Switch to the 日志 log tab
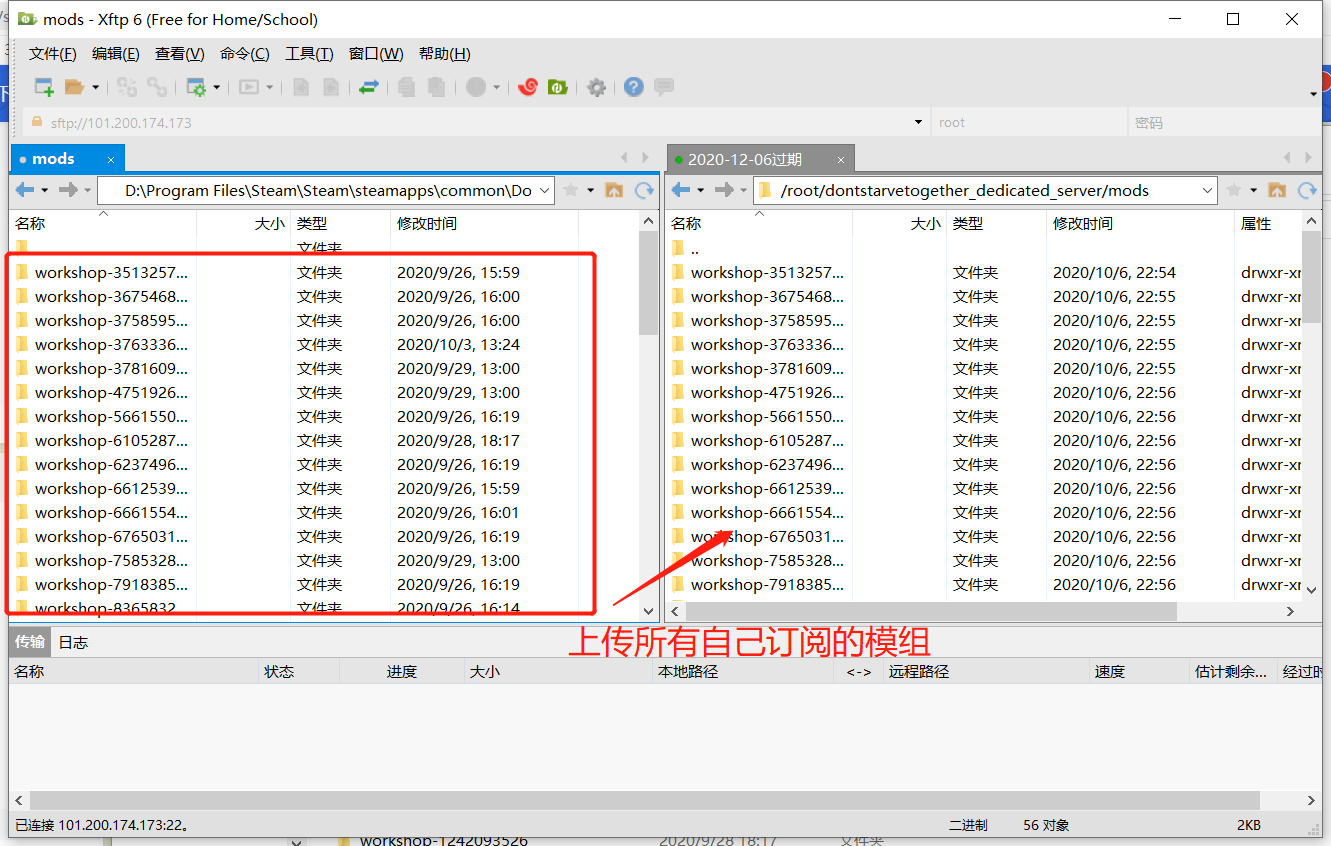The image size is (1331, 846). [73, 642]
